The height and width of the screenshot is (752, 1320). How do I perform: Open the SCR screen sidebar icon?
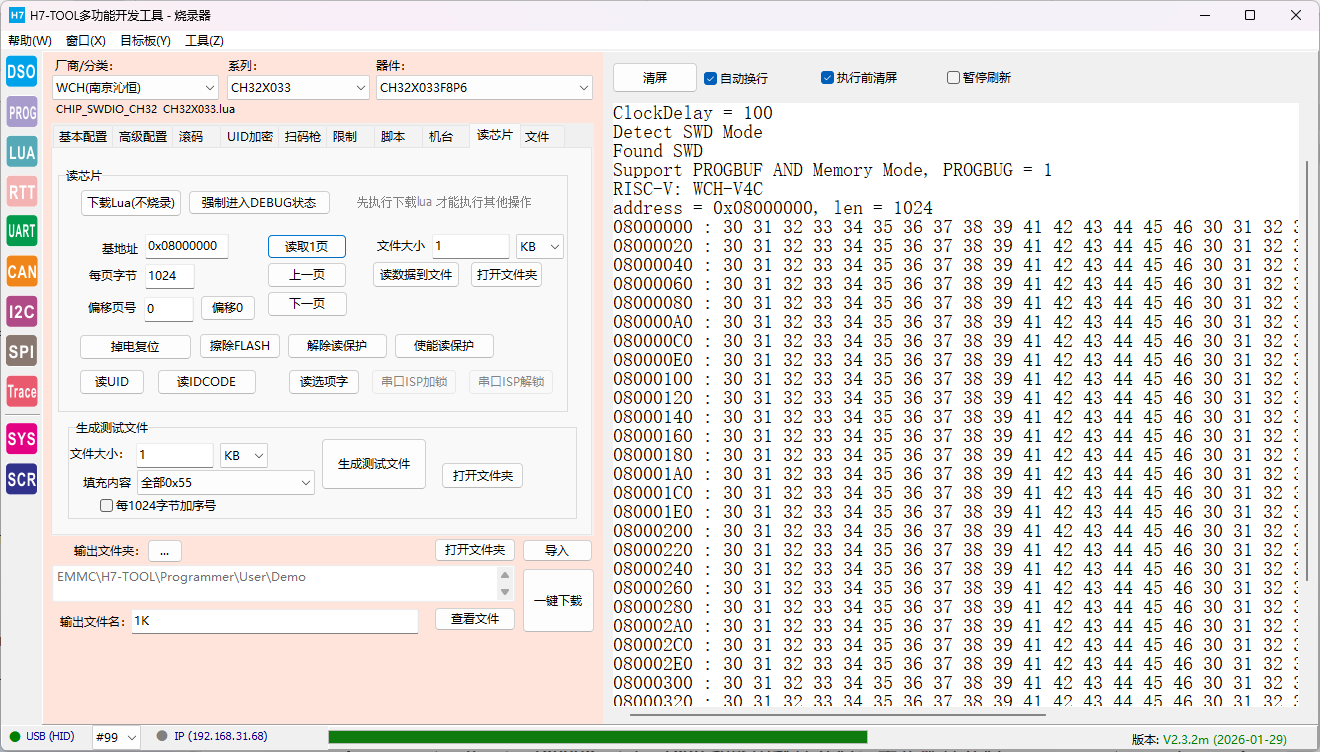[x=21, y=479]
